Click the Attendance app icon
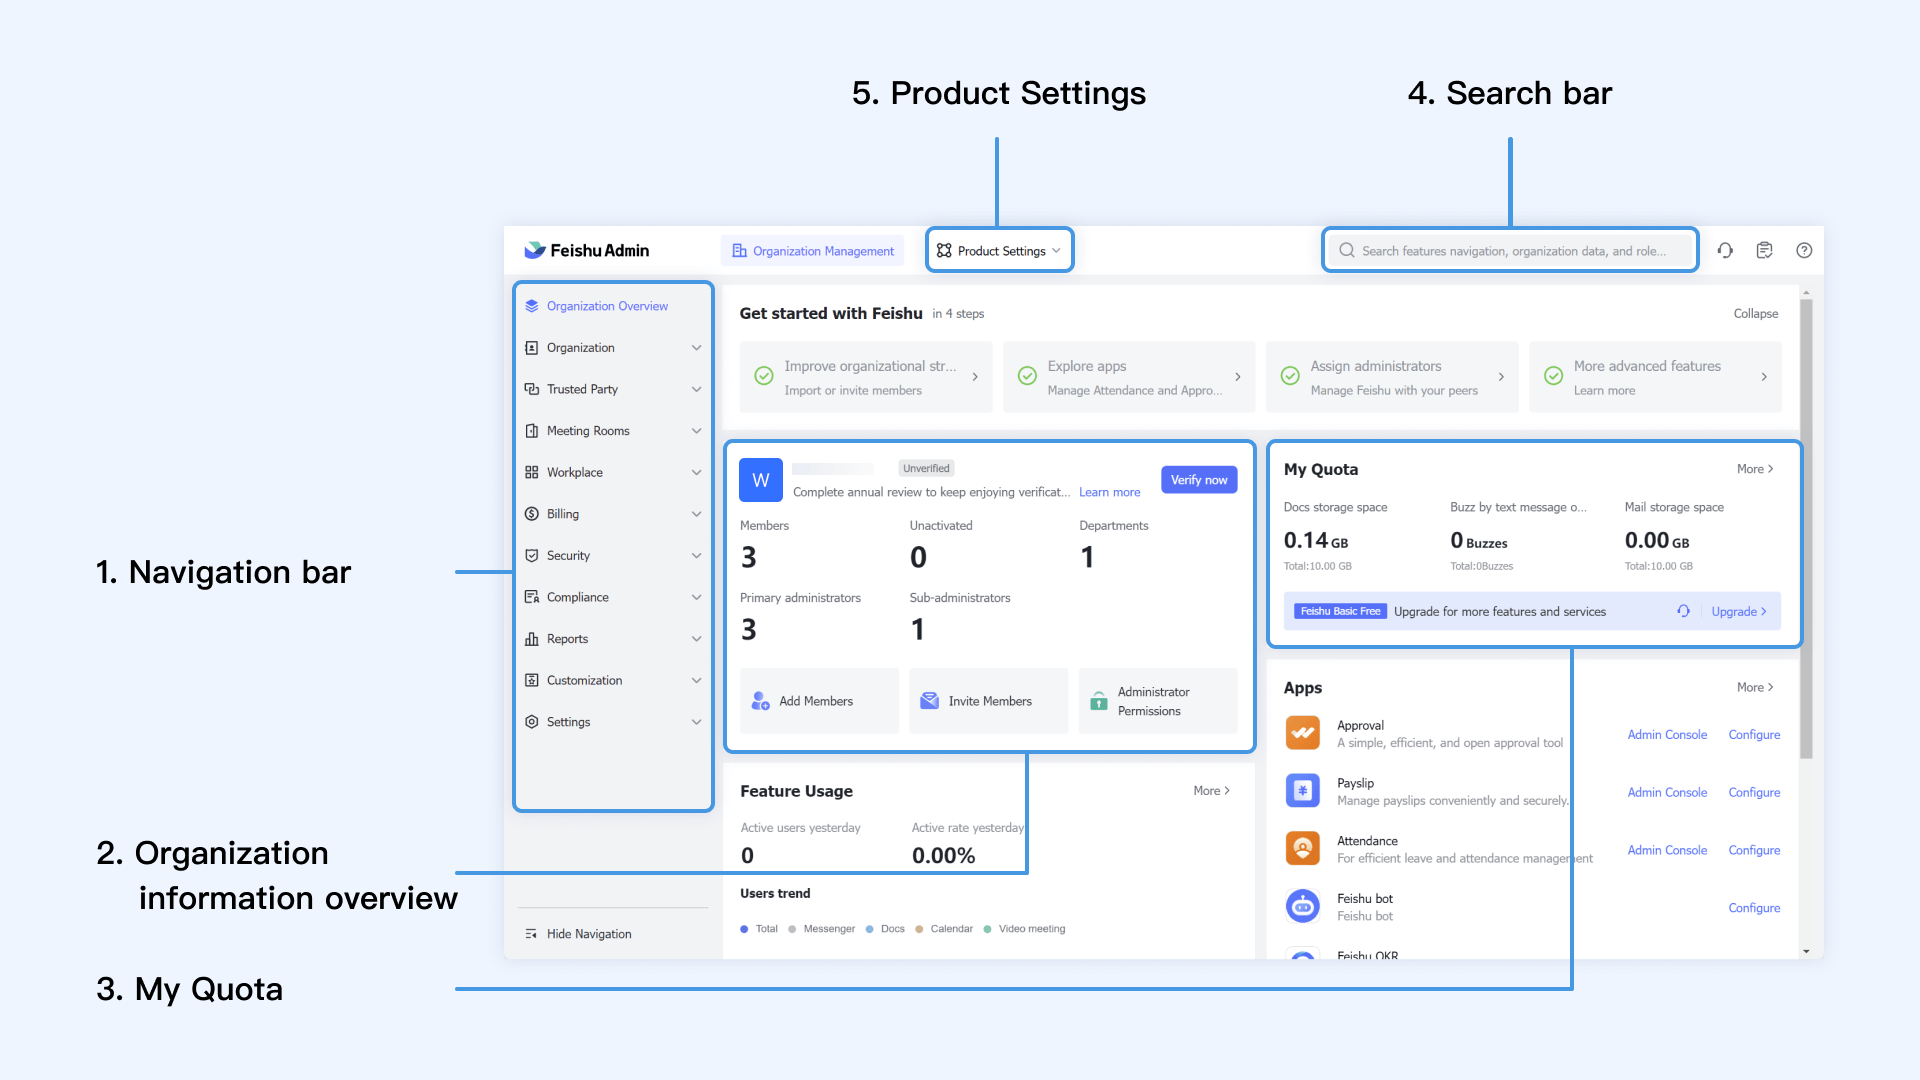Screen dimensions: 1920x1080 1302,849
